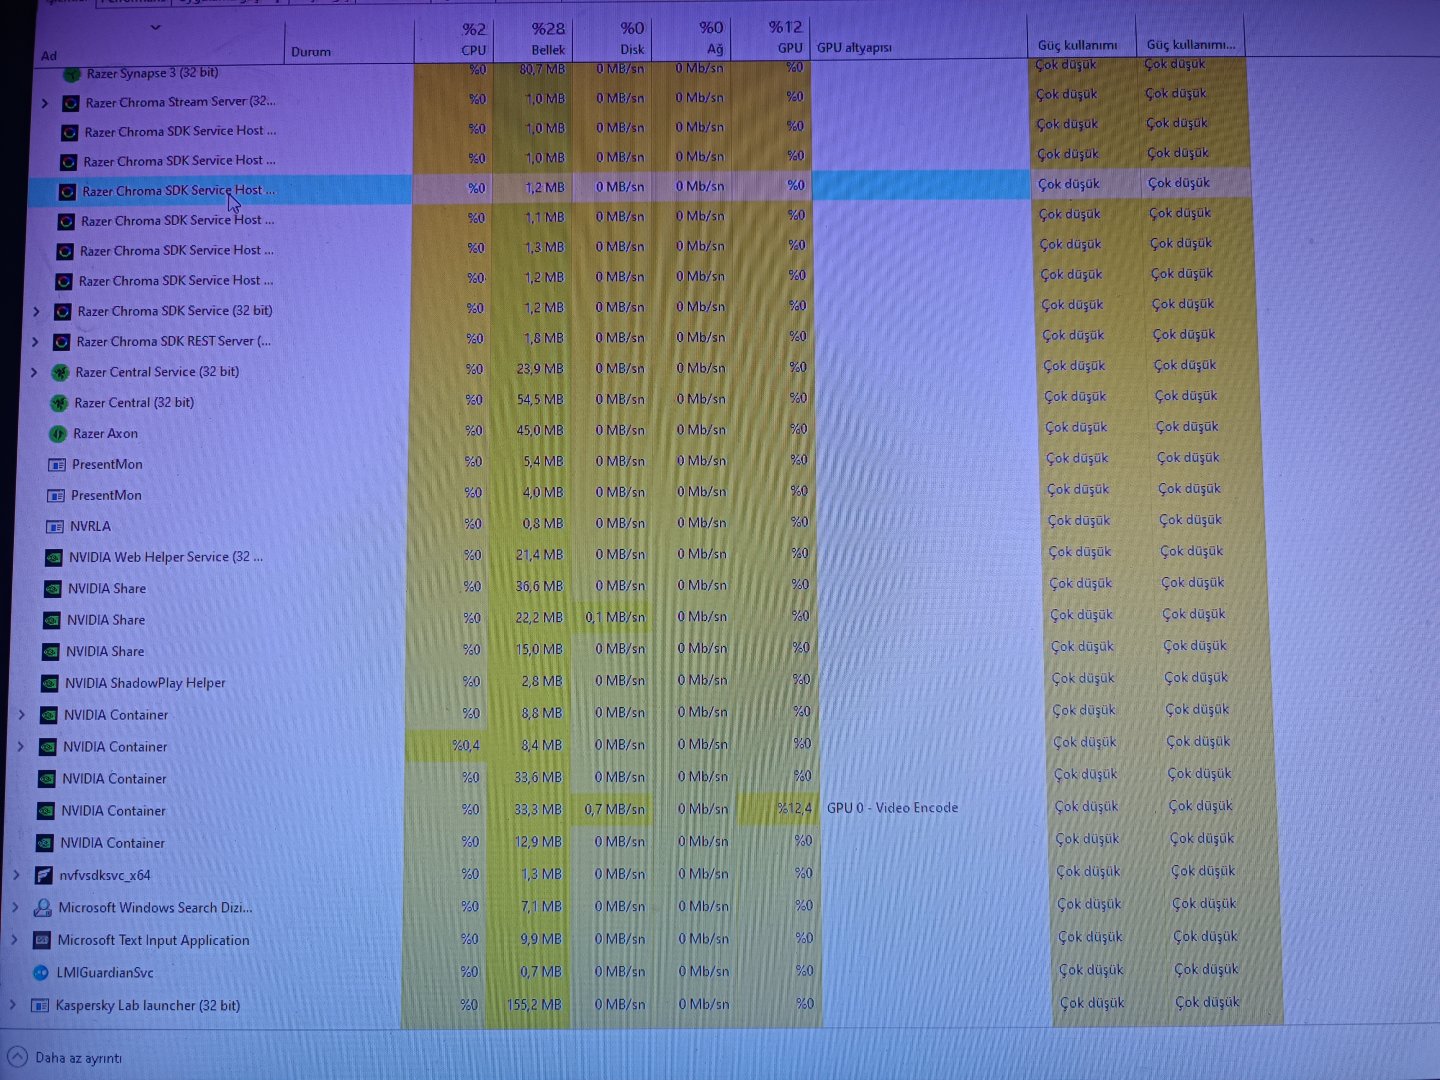
Task: Click the '23,9 MB' memory value
Action: click(x=540, y=369)
